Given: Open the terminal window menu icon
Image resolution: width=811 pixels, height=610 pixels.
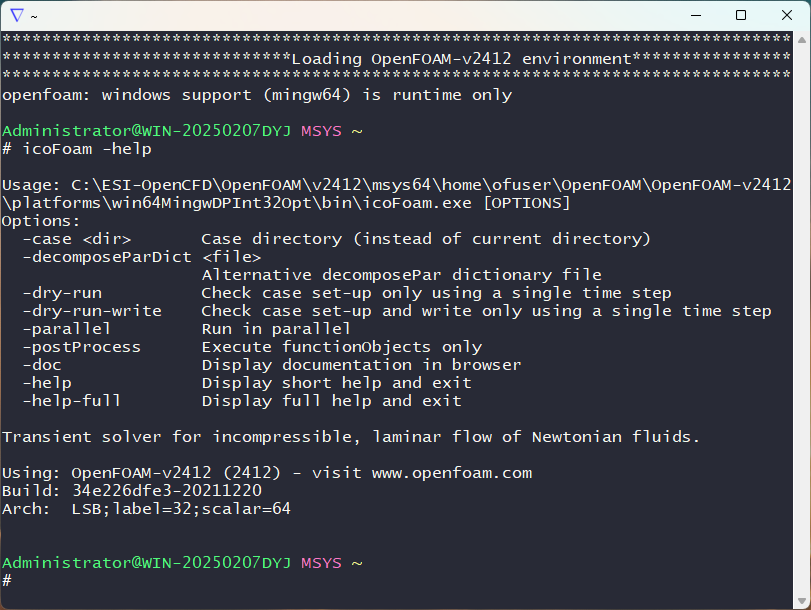Looking at the screenshot, I should pos(17,16).
